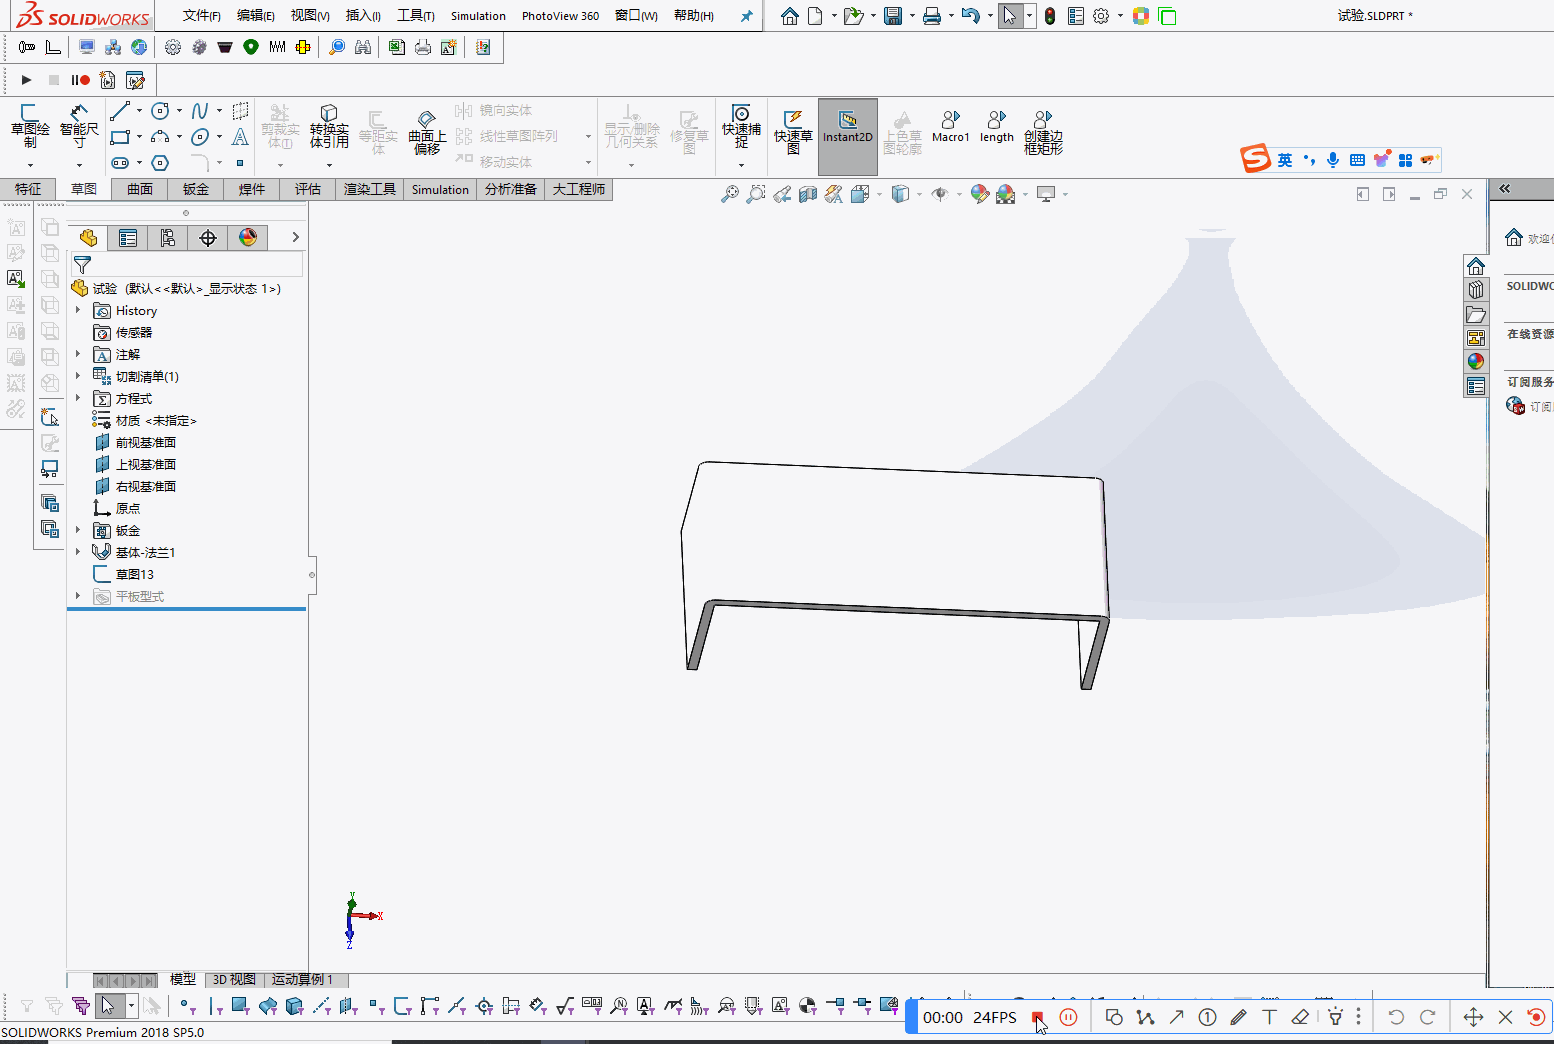Expand the History tree node
This screenshot has width=1554, height=1044.
[78, 310]
